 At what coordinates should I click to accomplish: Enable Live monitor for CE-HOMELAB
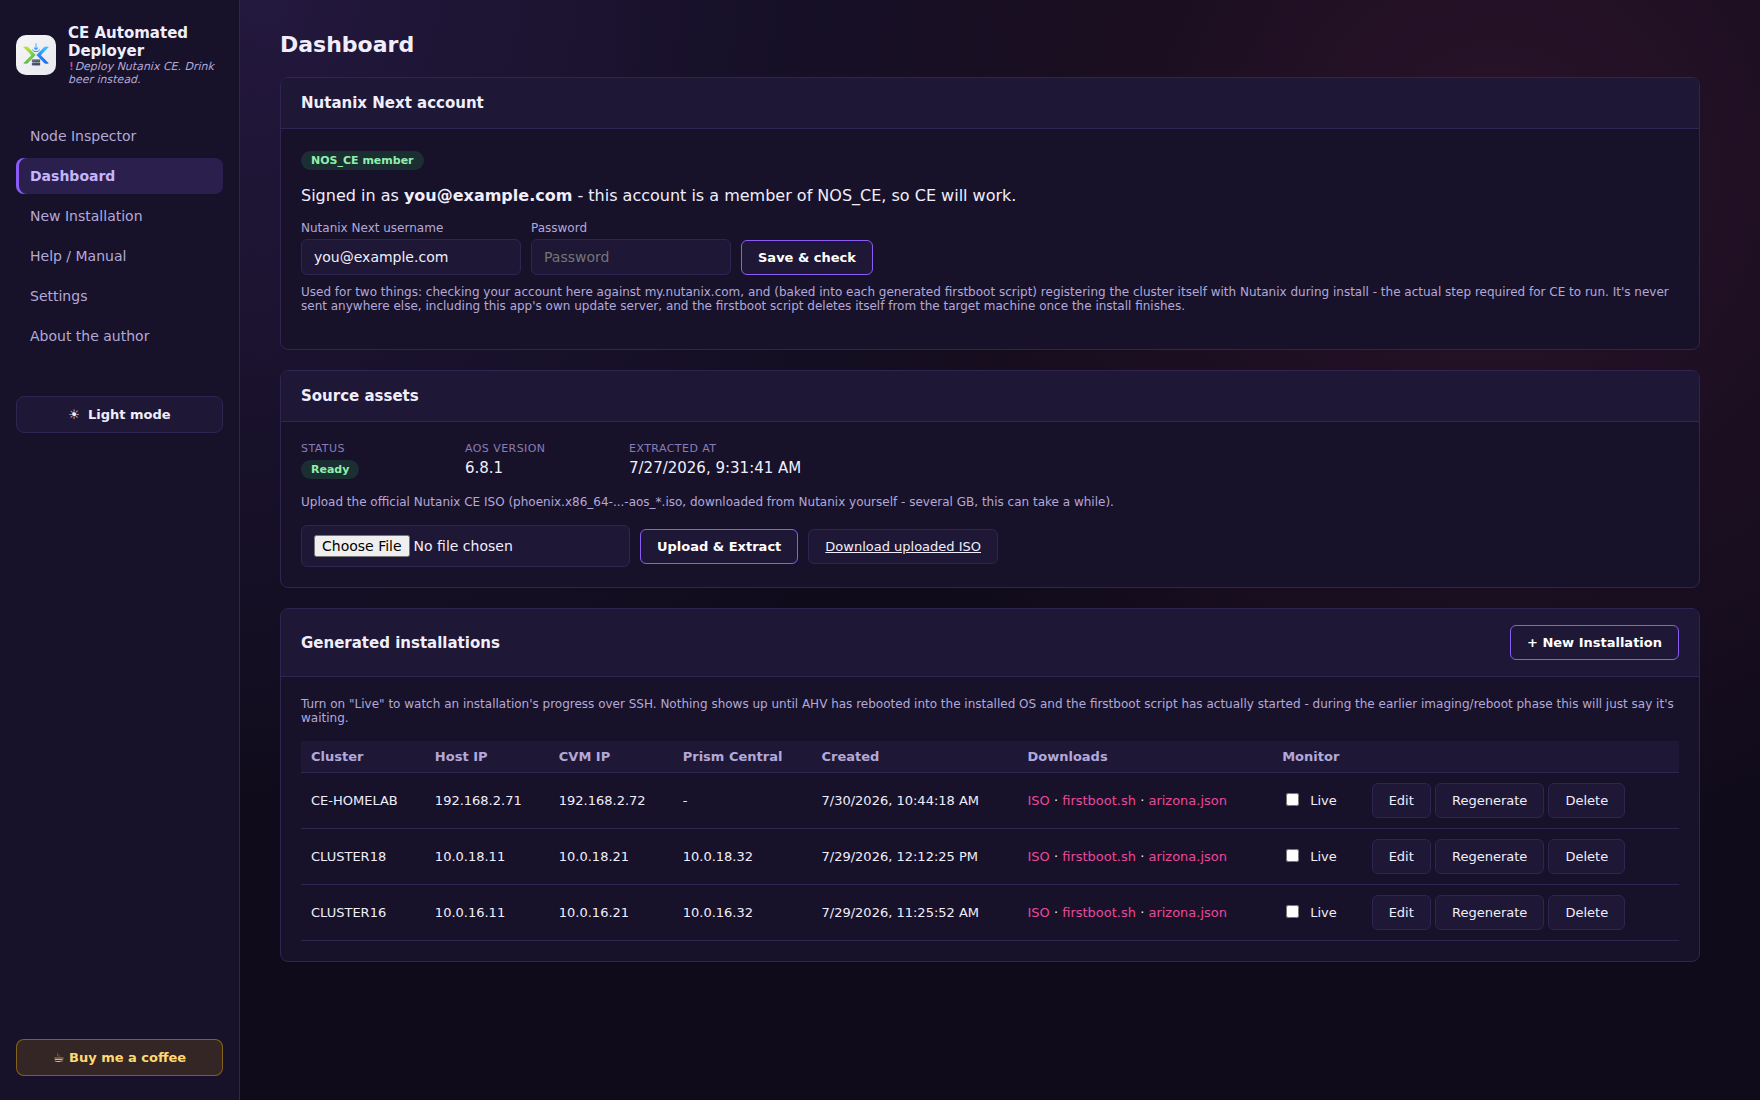tap(1292, 799)
